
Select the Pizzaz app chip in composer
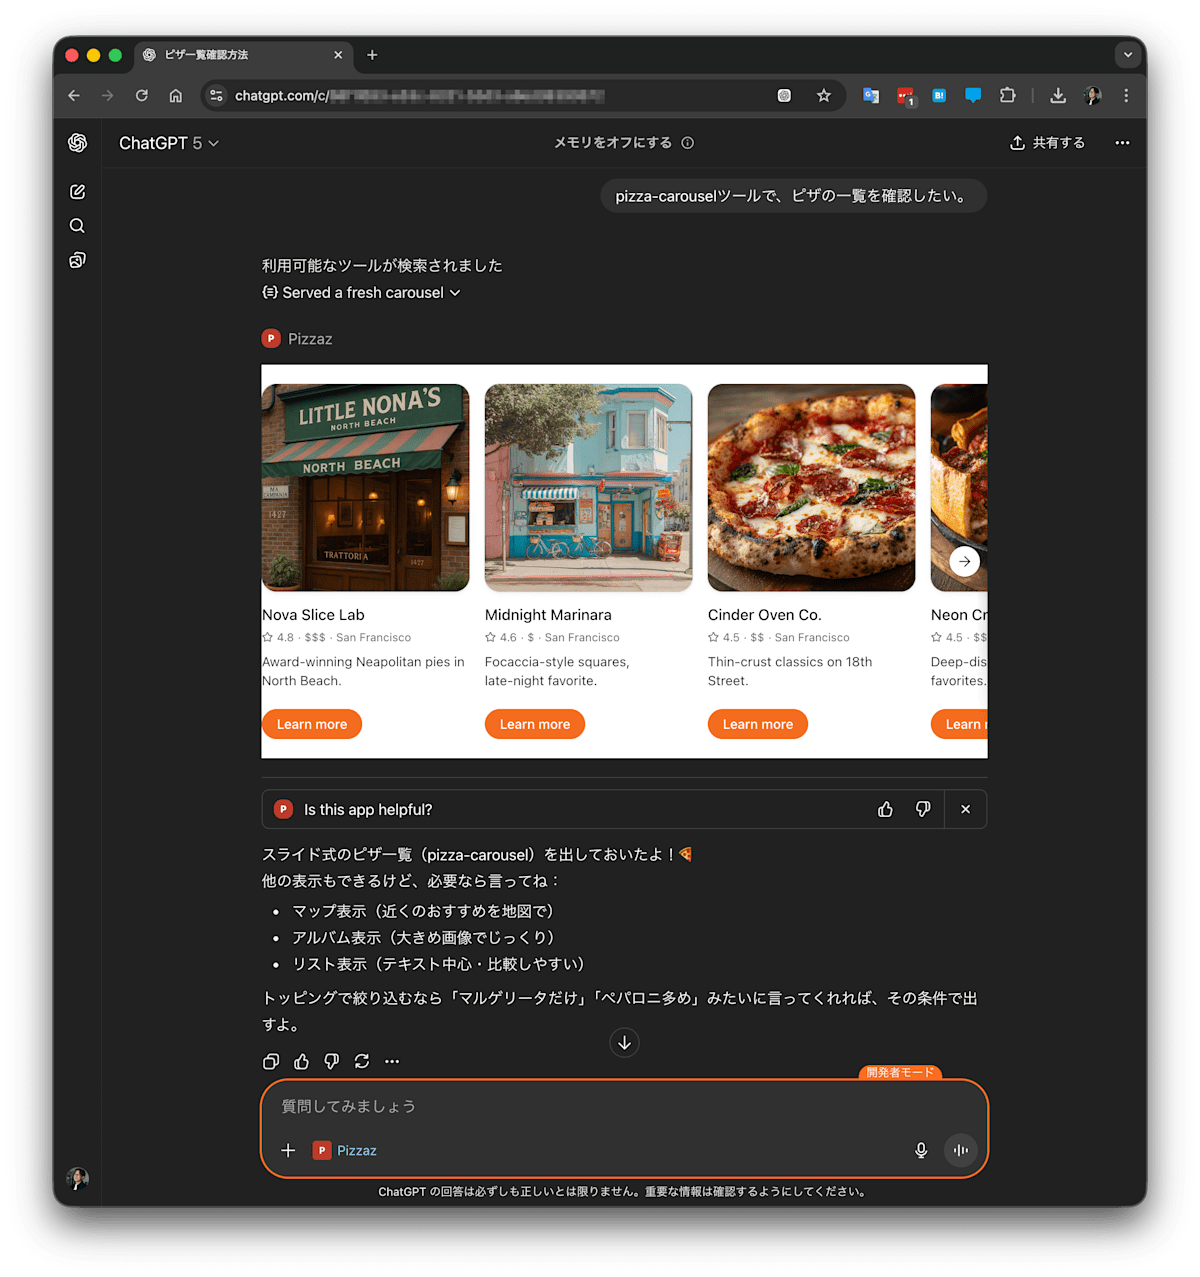point(345,1151)
